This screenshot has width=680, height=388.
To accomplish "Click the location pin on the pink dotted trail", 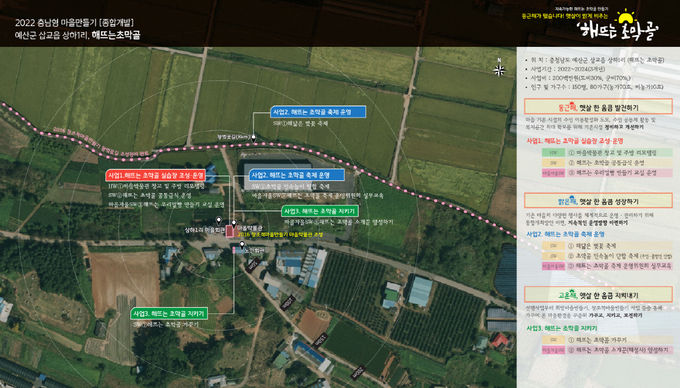I will (254, 137).
